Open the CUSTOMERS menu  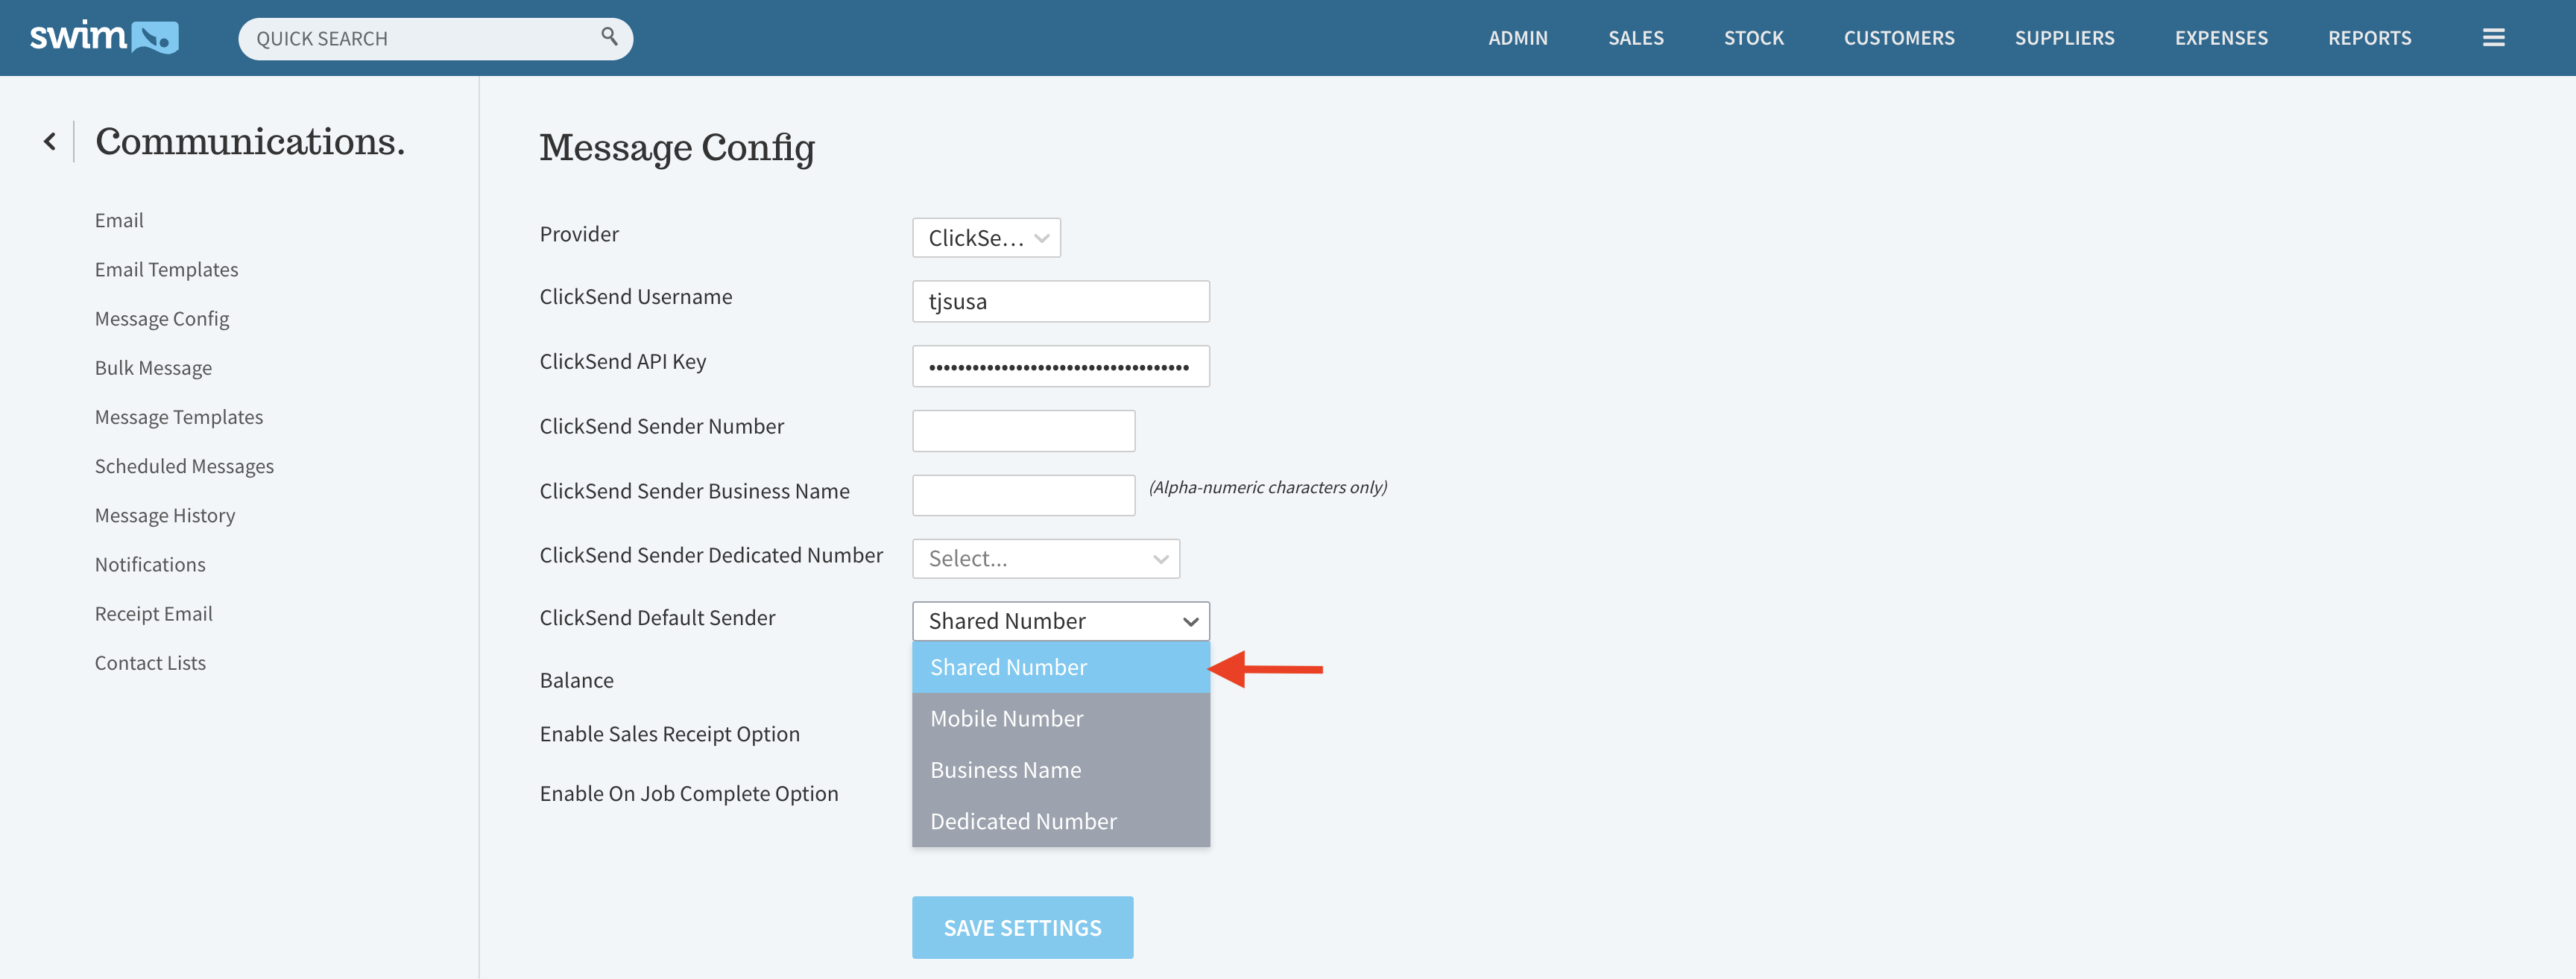pos(1898,38)
